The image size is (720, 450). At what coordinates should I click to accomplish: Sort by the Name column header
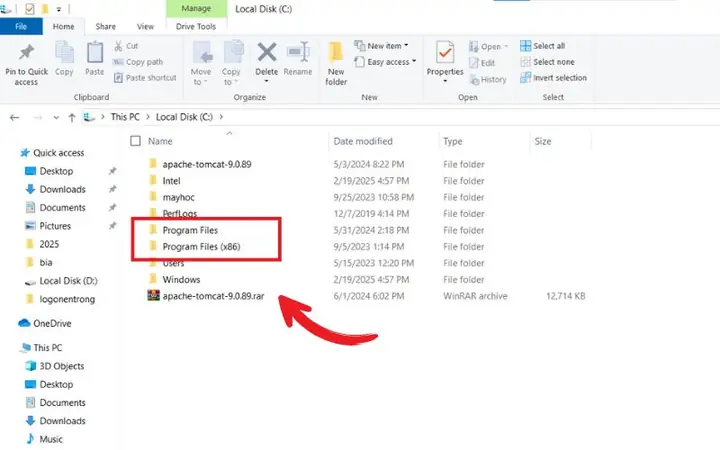(160, 141)
